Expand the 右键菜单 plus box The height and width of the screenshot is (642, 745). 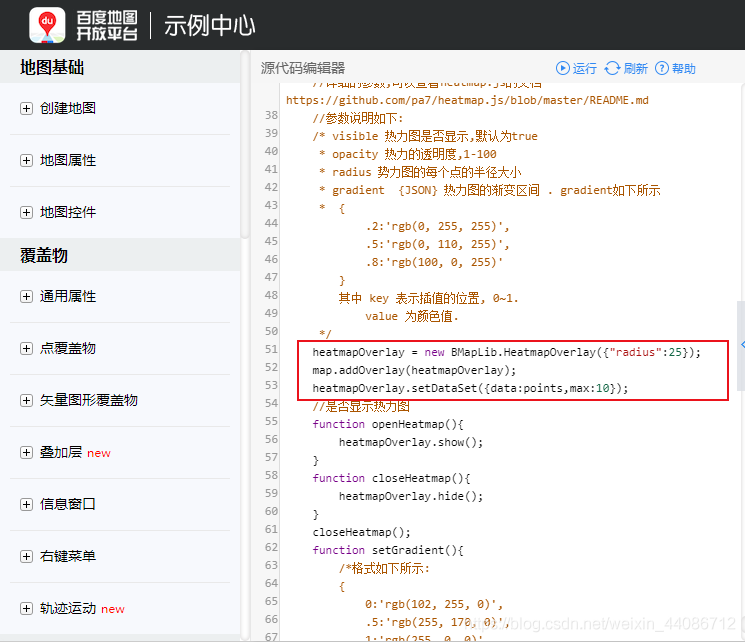point(26,556)
